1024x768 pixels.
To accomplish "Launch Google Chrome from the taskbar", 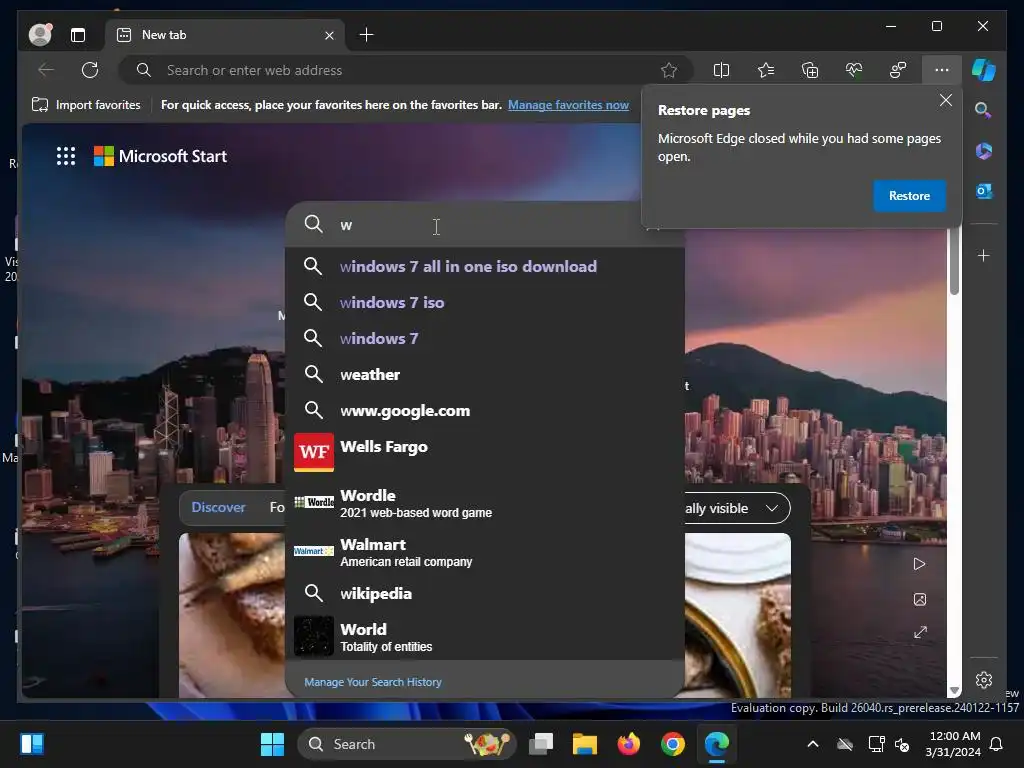I will (x=672, y=744).
